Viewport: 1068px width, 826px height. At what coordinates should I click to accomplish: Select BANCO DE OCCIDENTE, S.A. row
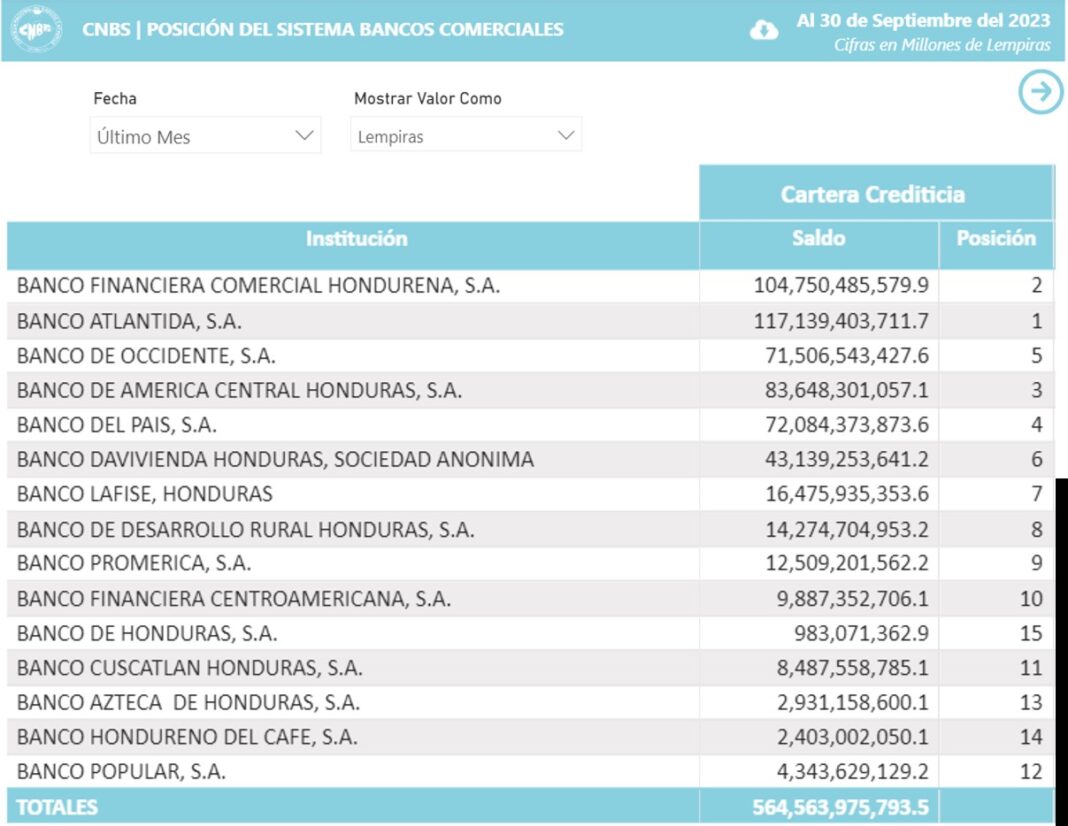pos(146,355)
